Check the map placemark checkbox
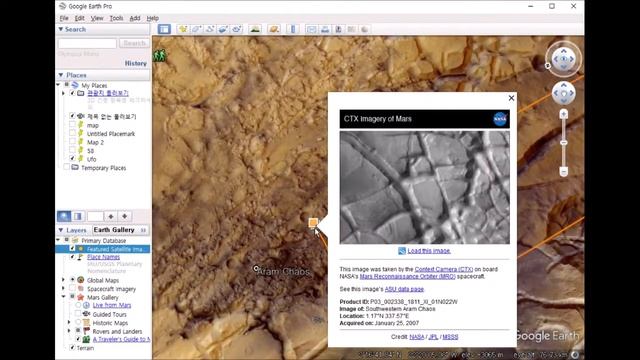Screen dimensions: 640x360 72,125
